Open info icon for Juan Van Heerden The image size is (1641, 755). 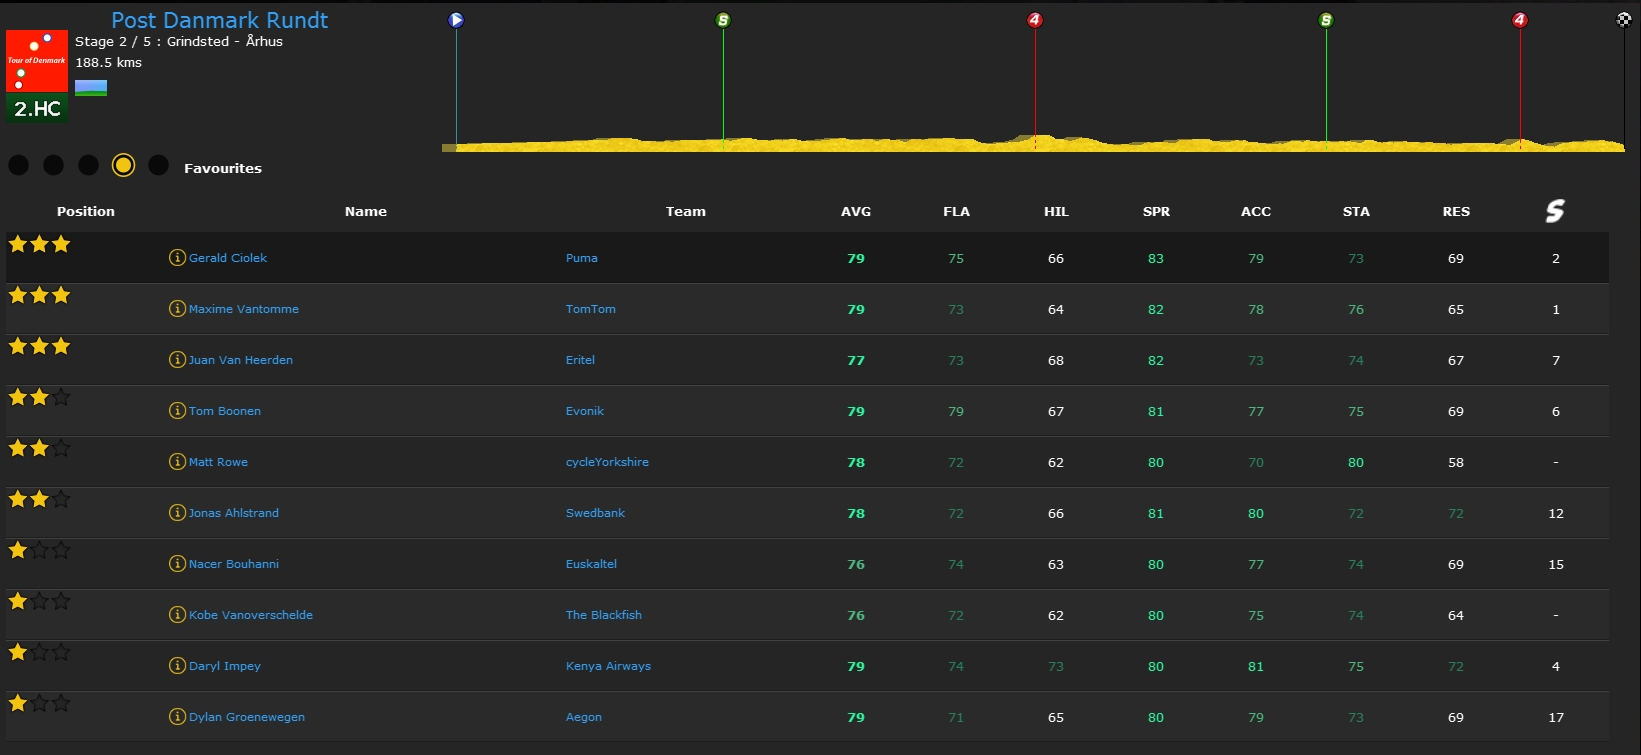(x=177, y=360)
